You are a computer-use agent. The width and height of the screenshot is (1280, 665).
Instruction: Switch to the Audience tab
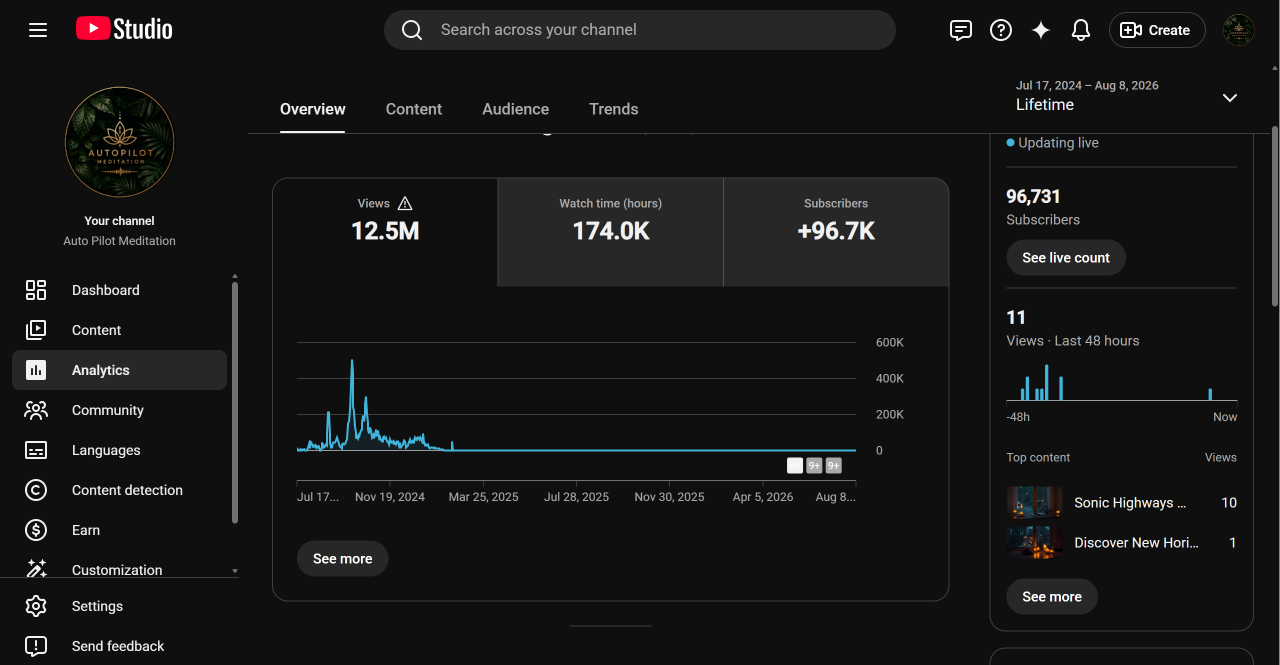pyautogui.click(x=515, y=109)
